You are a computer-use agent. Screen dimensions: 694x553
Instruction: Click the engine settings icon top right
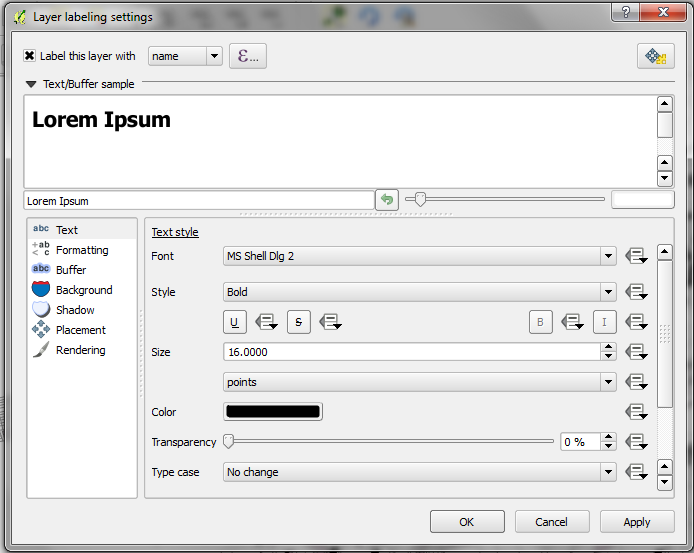655,56
